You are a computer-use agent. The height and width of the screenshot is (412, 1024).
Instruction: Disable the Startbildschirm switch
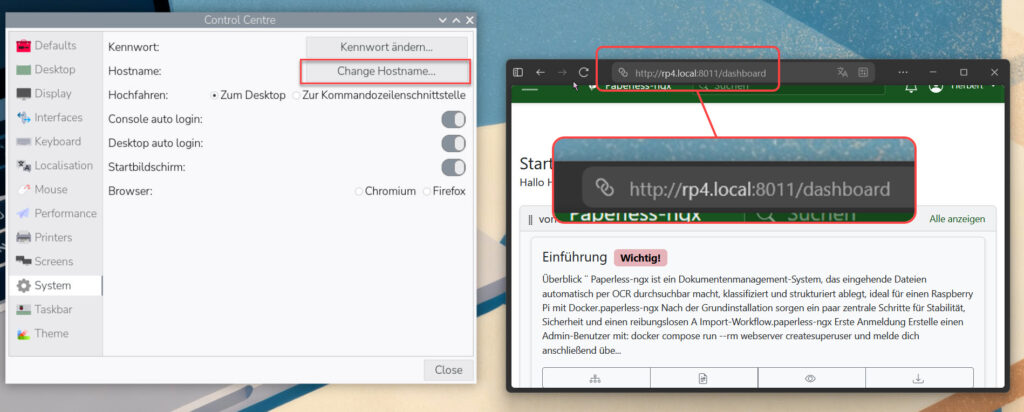453,168
